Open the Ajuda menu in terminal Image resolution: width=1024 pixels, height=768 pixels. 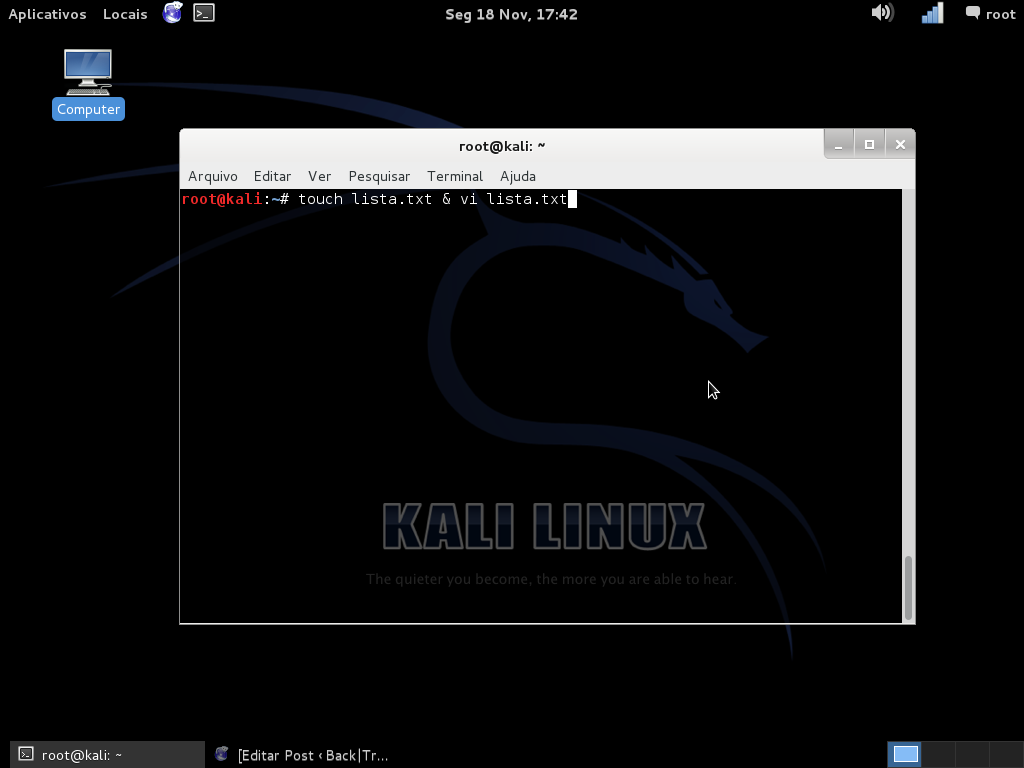518,176
